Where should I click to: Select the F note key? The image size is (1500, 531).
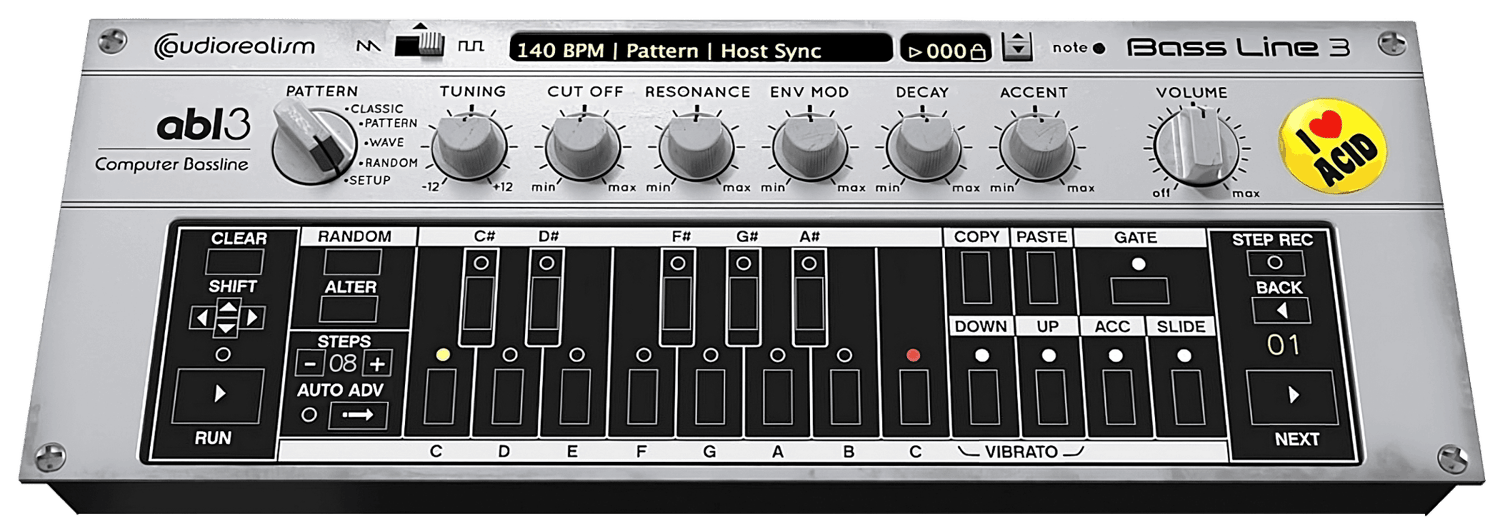tap(641, 395)
